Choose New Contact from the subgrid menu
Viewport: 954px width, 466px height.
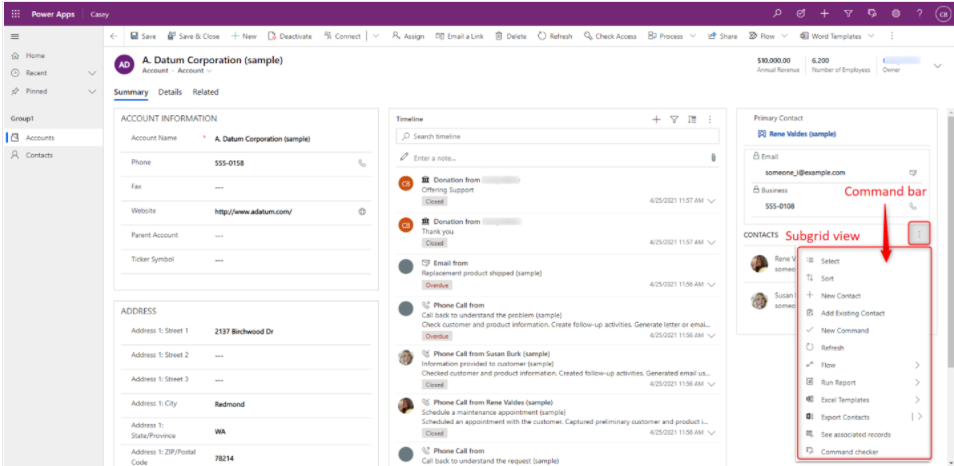[840, 296]
